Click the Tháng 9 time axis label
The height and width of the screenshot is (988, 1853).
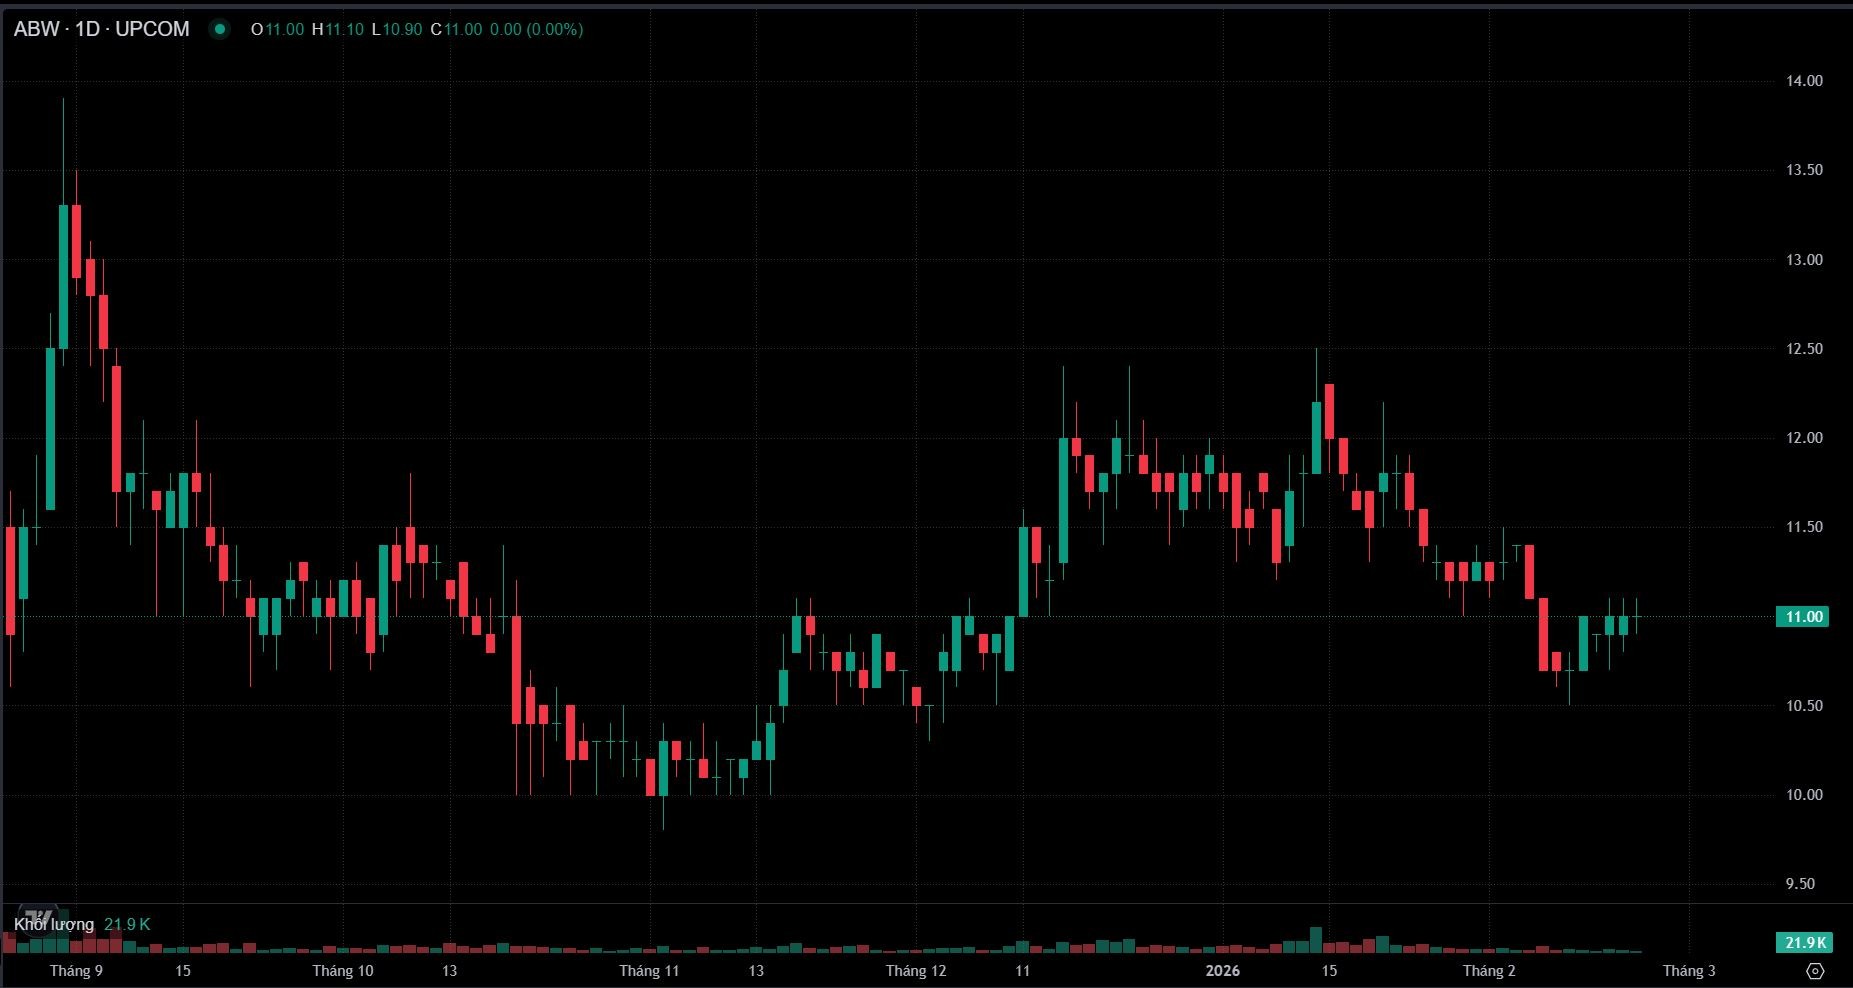click(x=76, y=971)
